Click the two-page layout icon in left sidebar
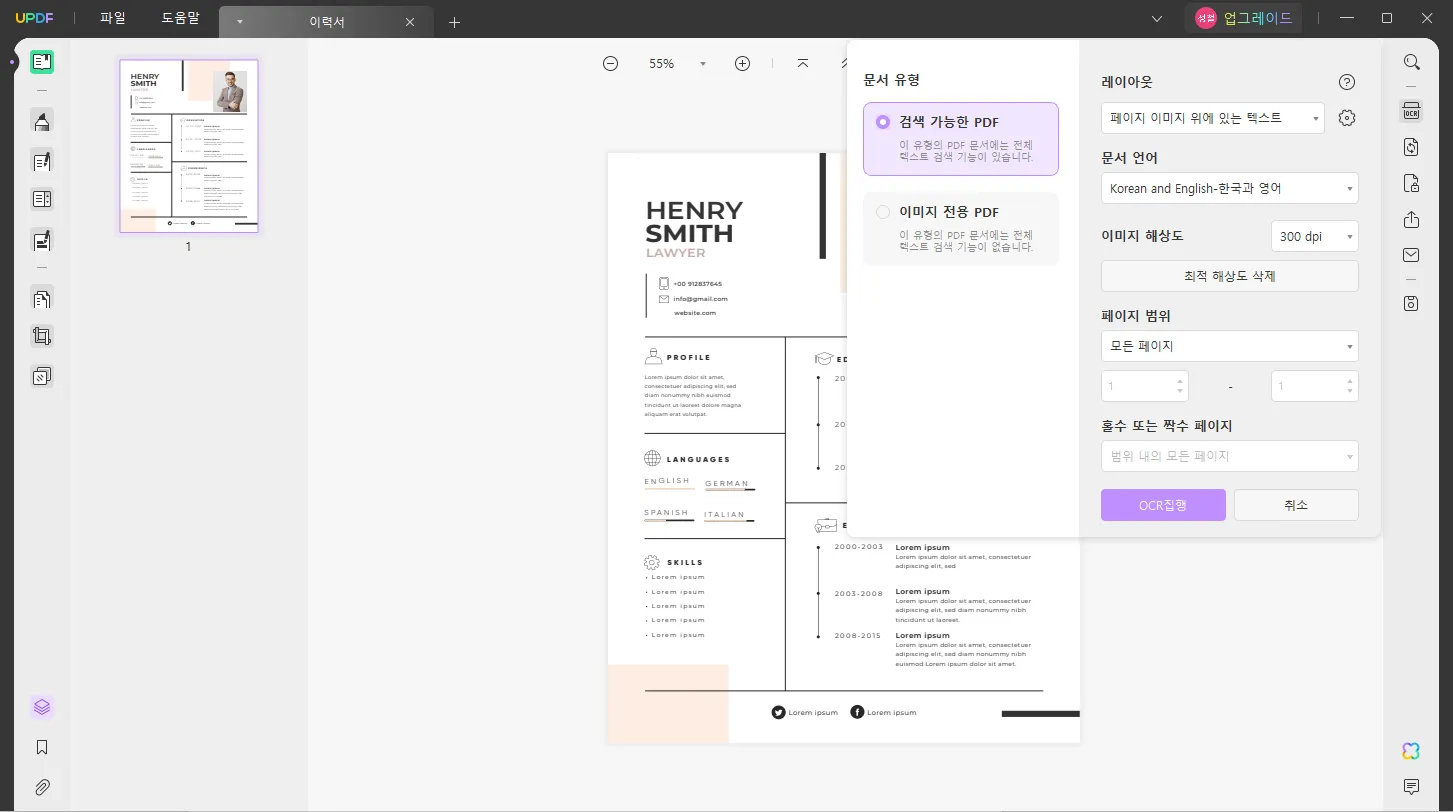 (x=41, y=199)
